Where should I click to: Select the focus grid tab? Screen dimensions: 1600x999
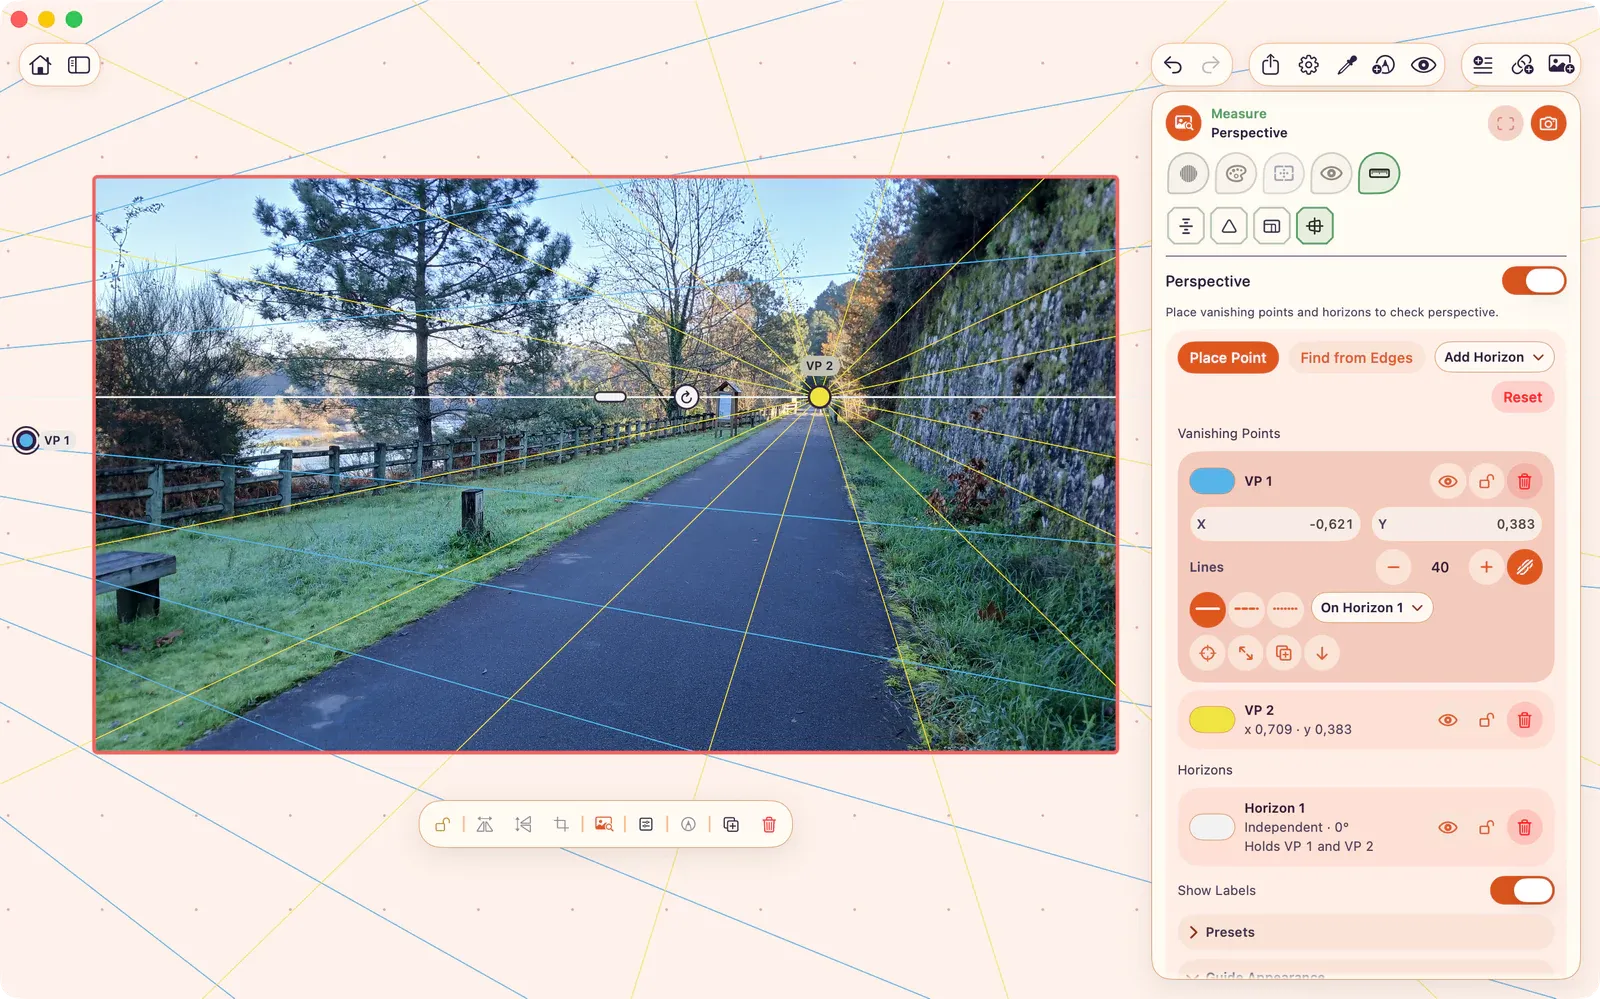point(1284,173)
